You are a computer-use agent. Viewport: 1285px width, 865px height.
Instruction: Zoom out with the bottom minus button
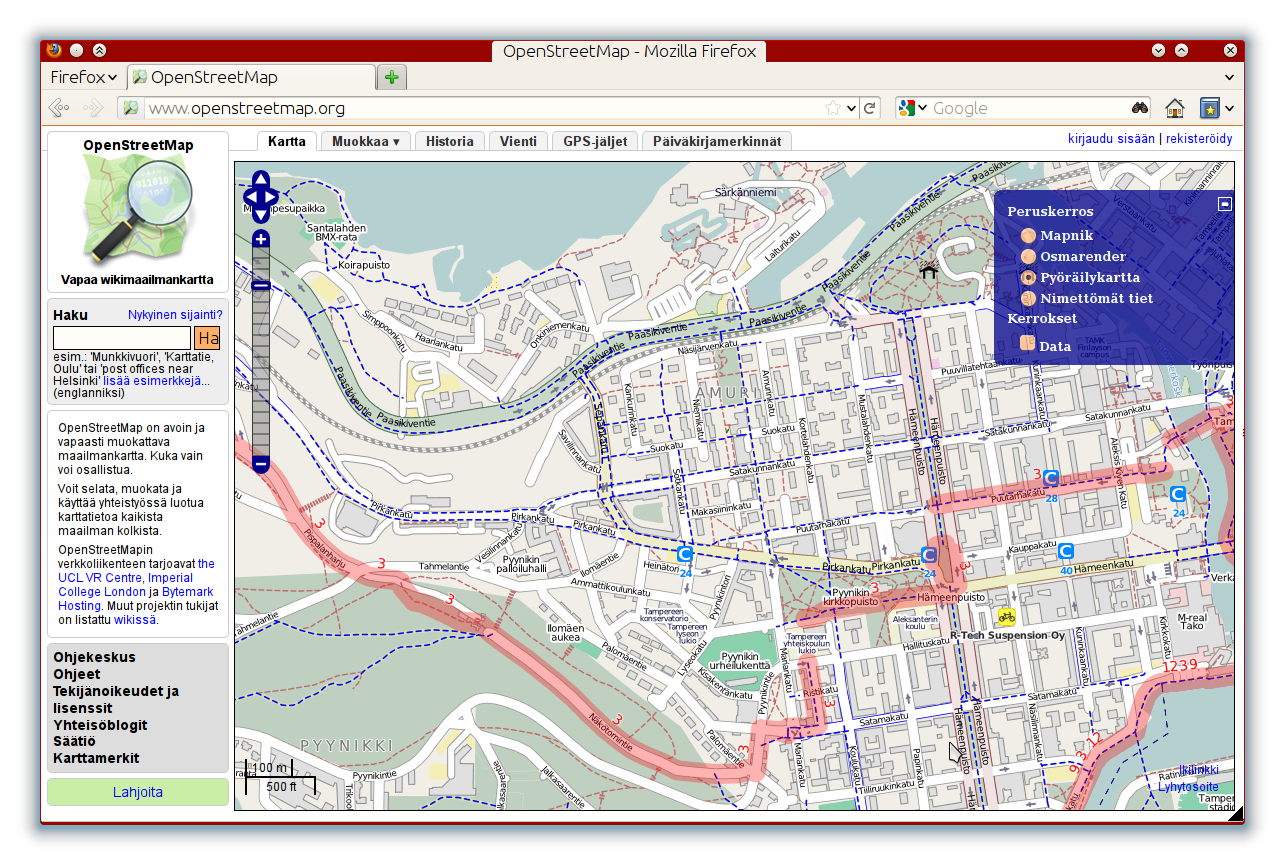click(x=261, y=464)
